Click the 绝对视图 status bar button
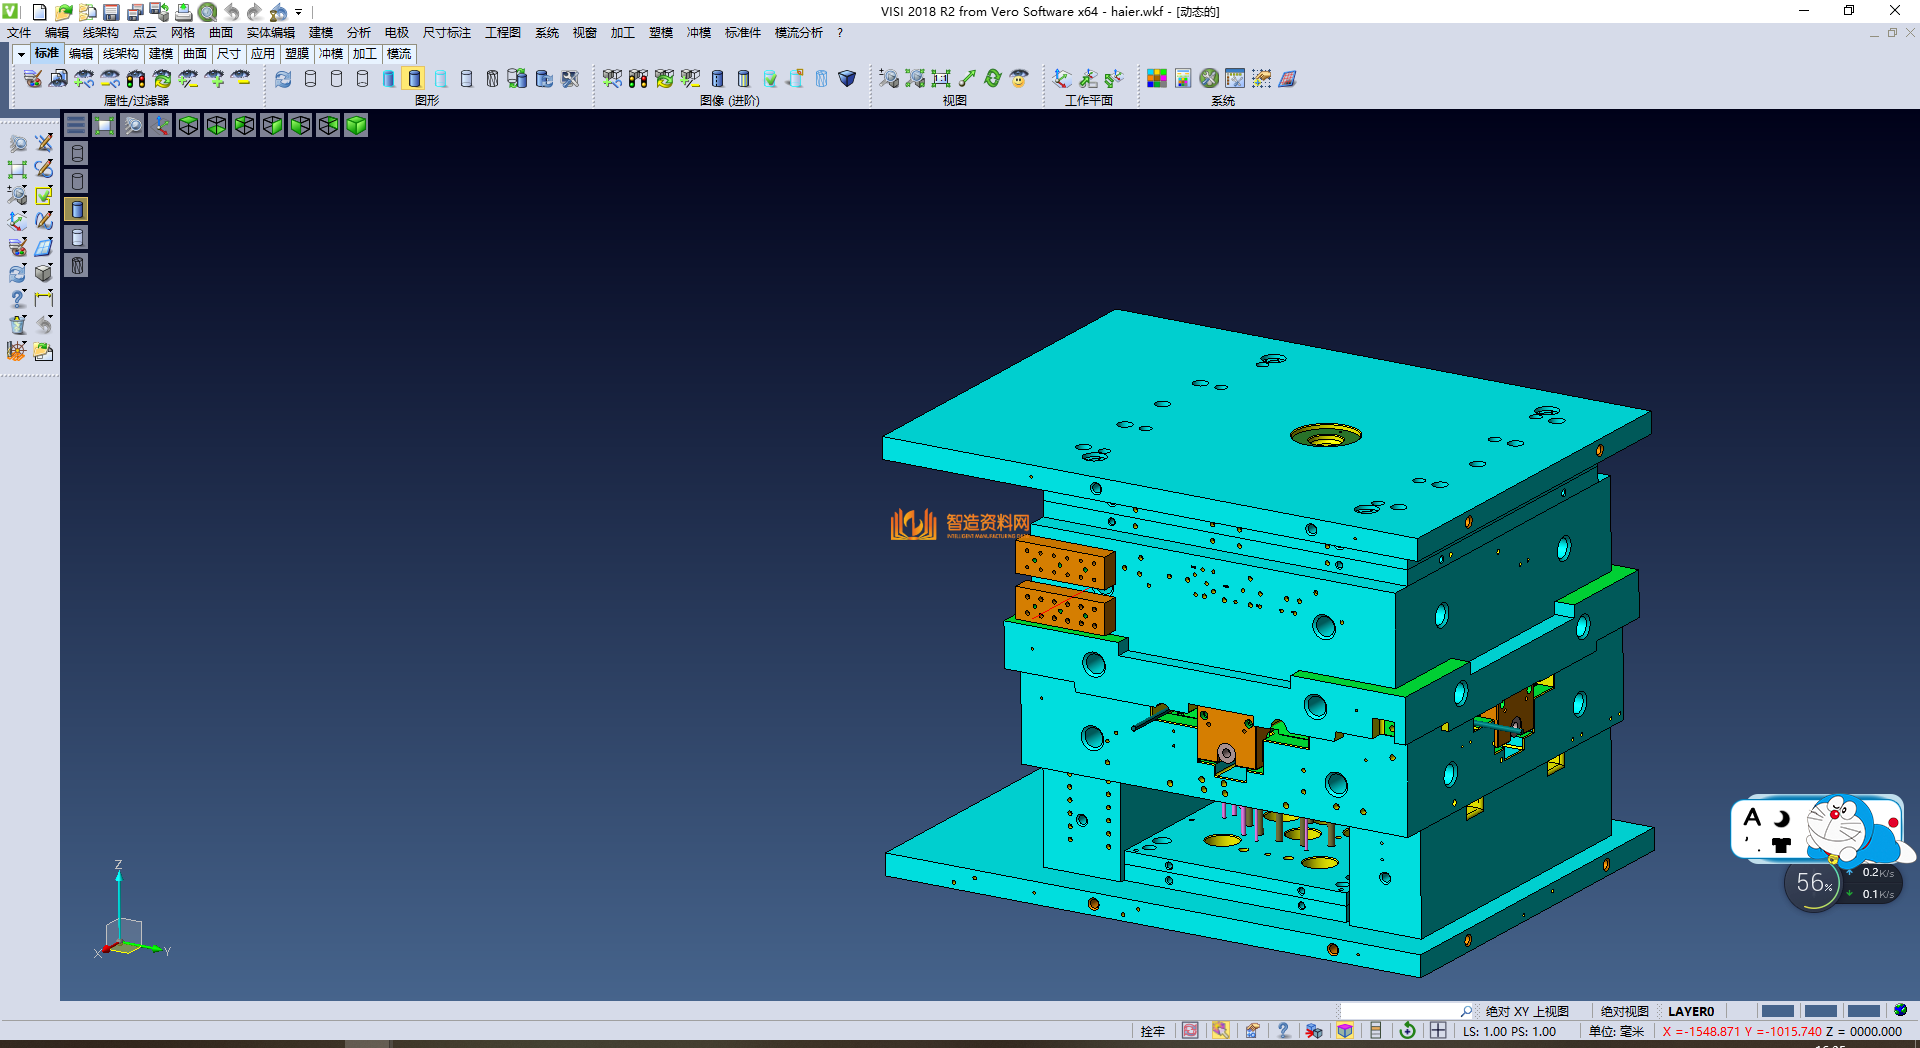The width and height of the screenshot is (1920, 1048). 1624,1011
